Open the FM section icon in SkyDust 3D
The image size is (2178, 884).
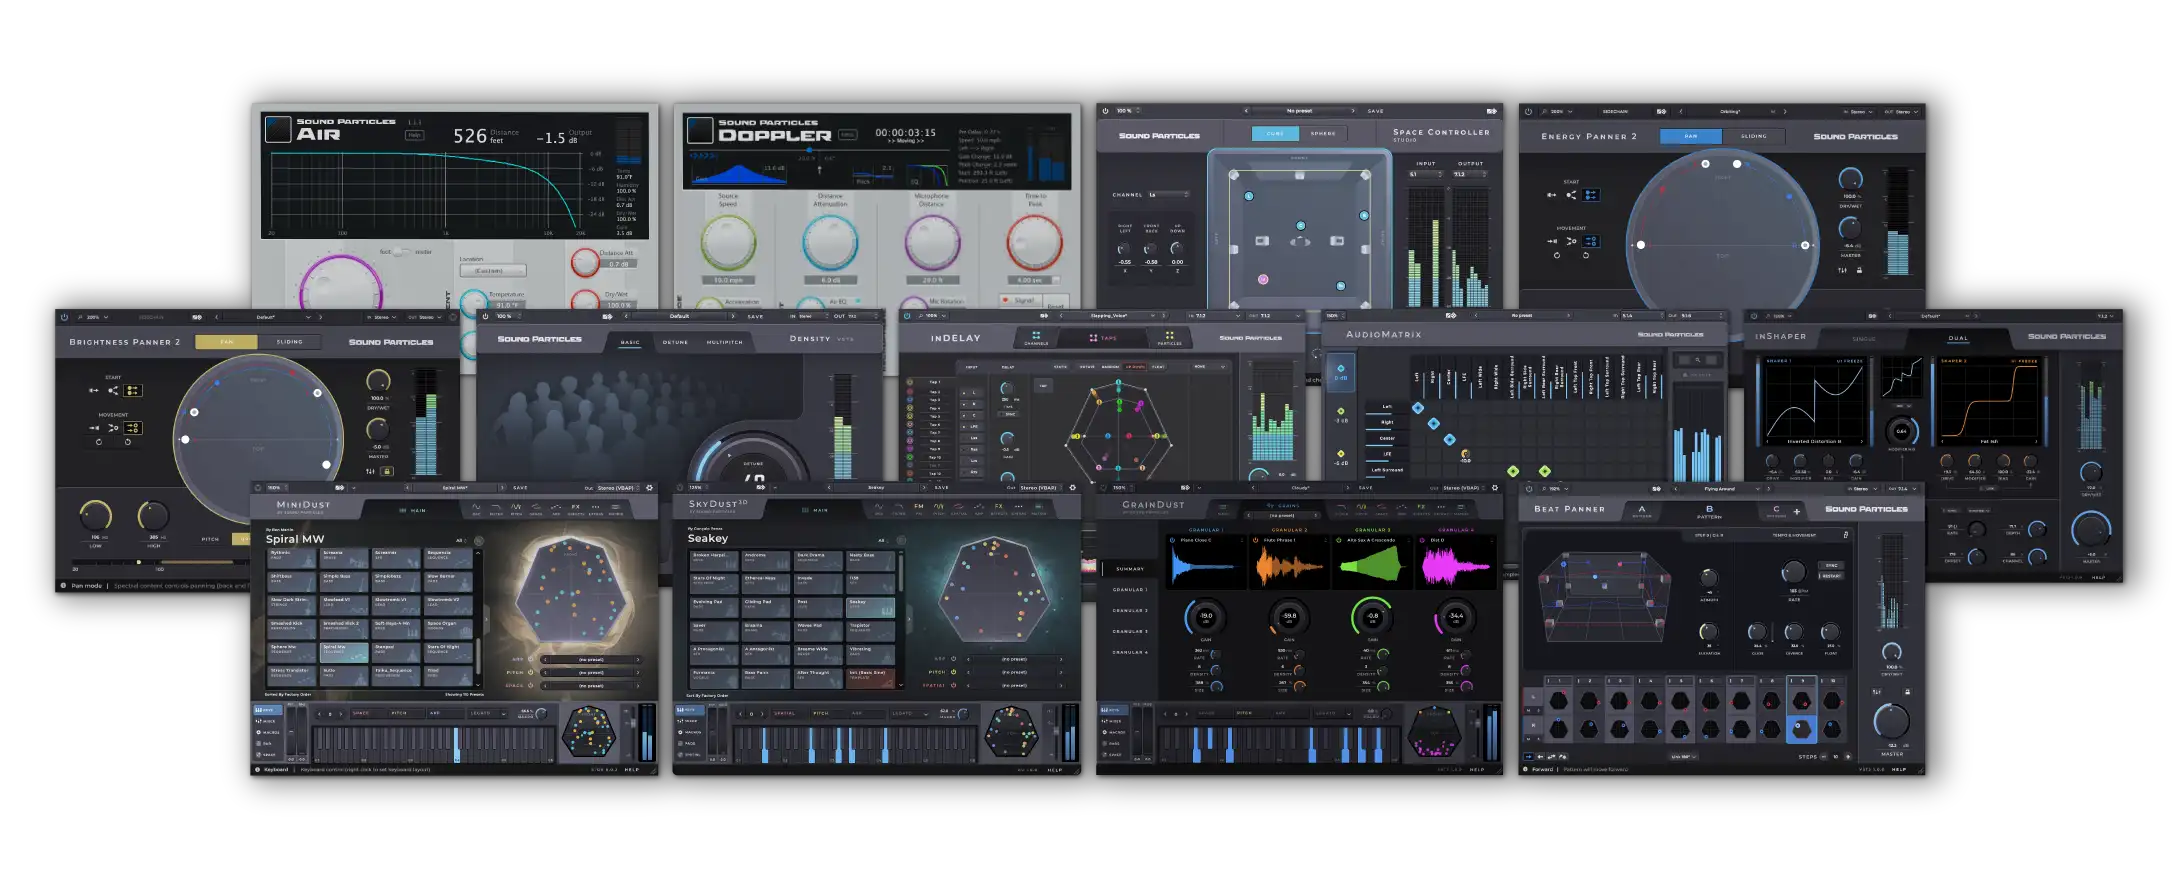[x=919, y=507]
